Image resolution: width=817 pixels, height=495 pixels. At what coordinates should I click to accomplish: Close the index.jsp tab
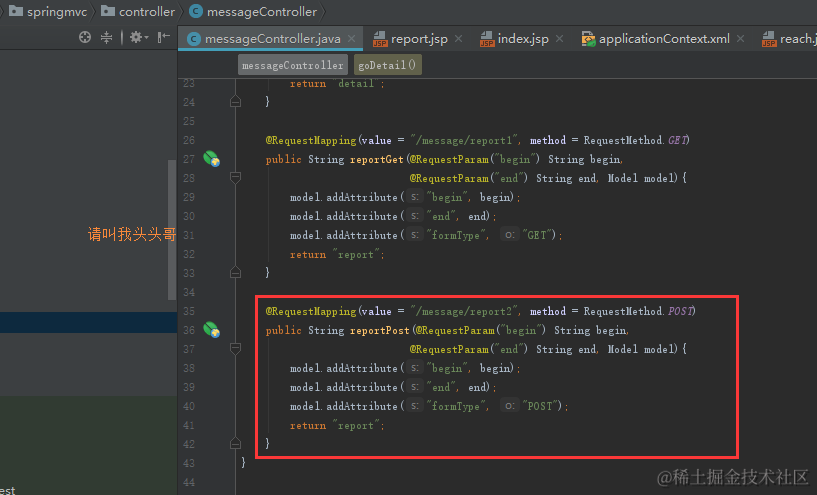[x=560, y=39]
